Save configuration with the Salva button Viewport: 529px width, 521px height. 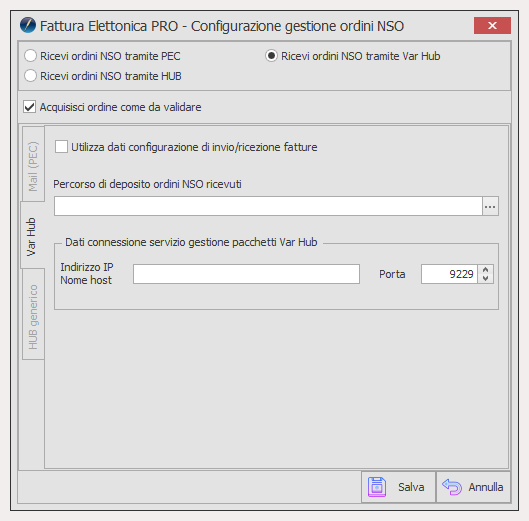coord(398,487)
